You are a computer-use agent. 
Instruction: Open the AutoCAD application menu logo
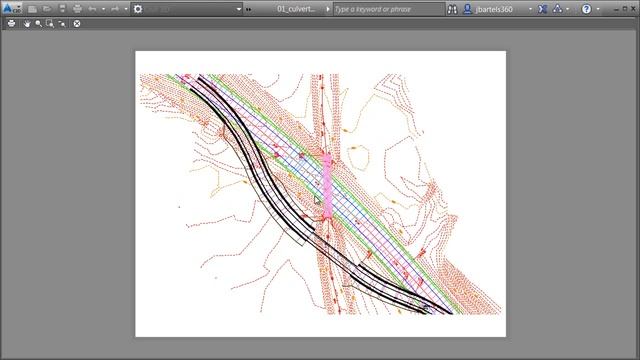pyautogui.click(x=11, y=8)
